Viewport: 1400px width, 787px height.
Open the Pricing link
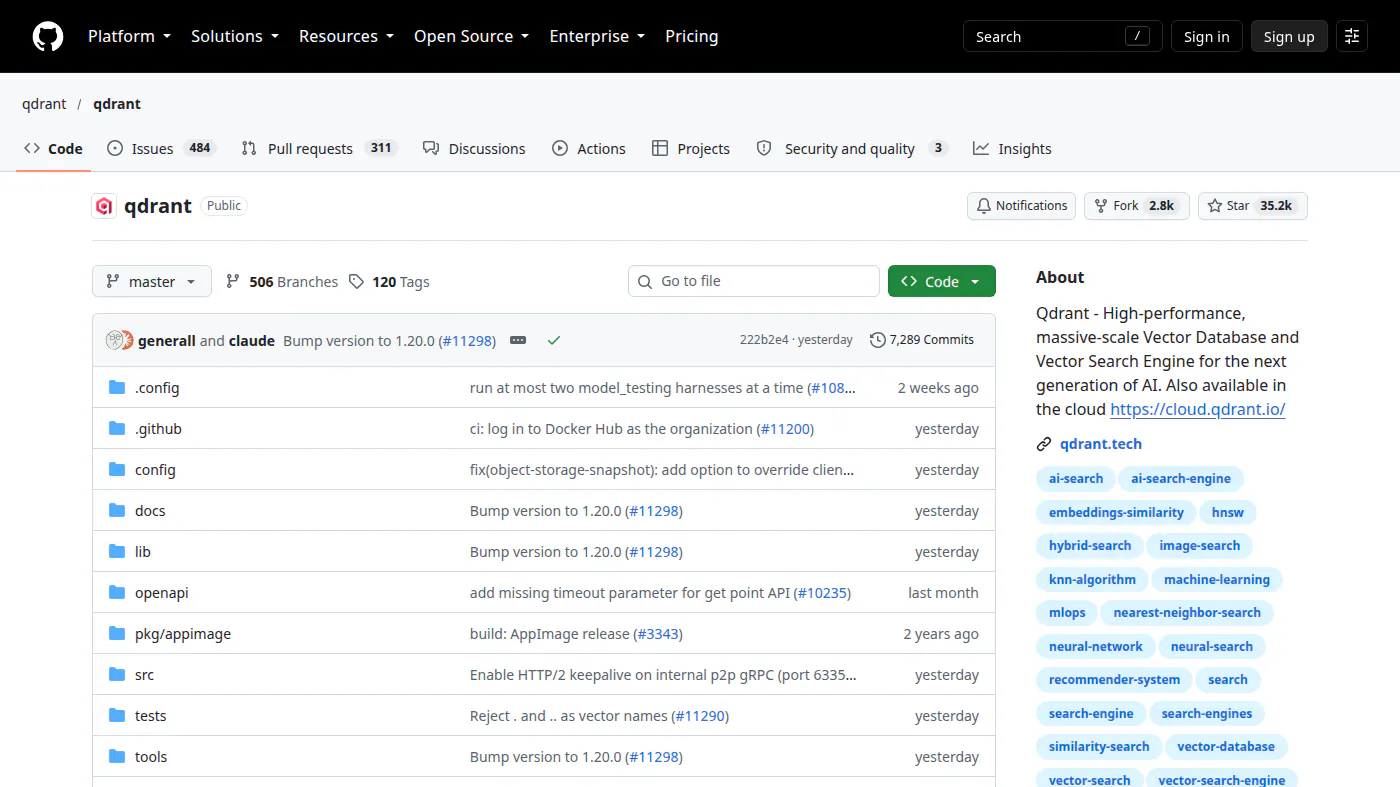click(692, 36)
